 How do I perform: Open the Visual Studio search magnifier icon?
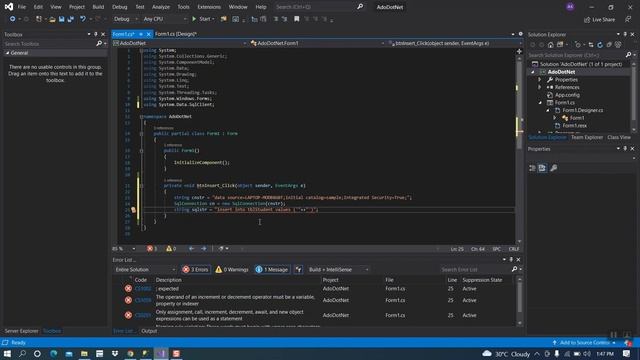click(x=360, y=7)
